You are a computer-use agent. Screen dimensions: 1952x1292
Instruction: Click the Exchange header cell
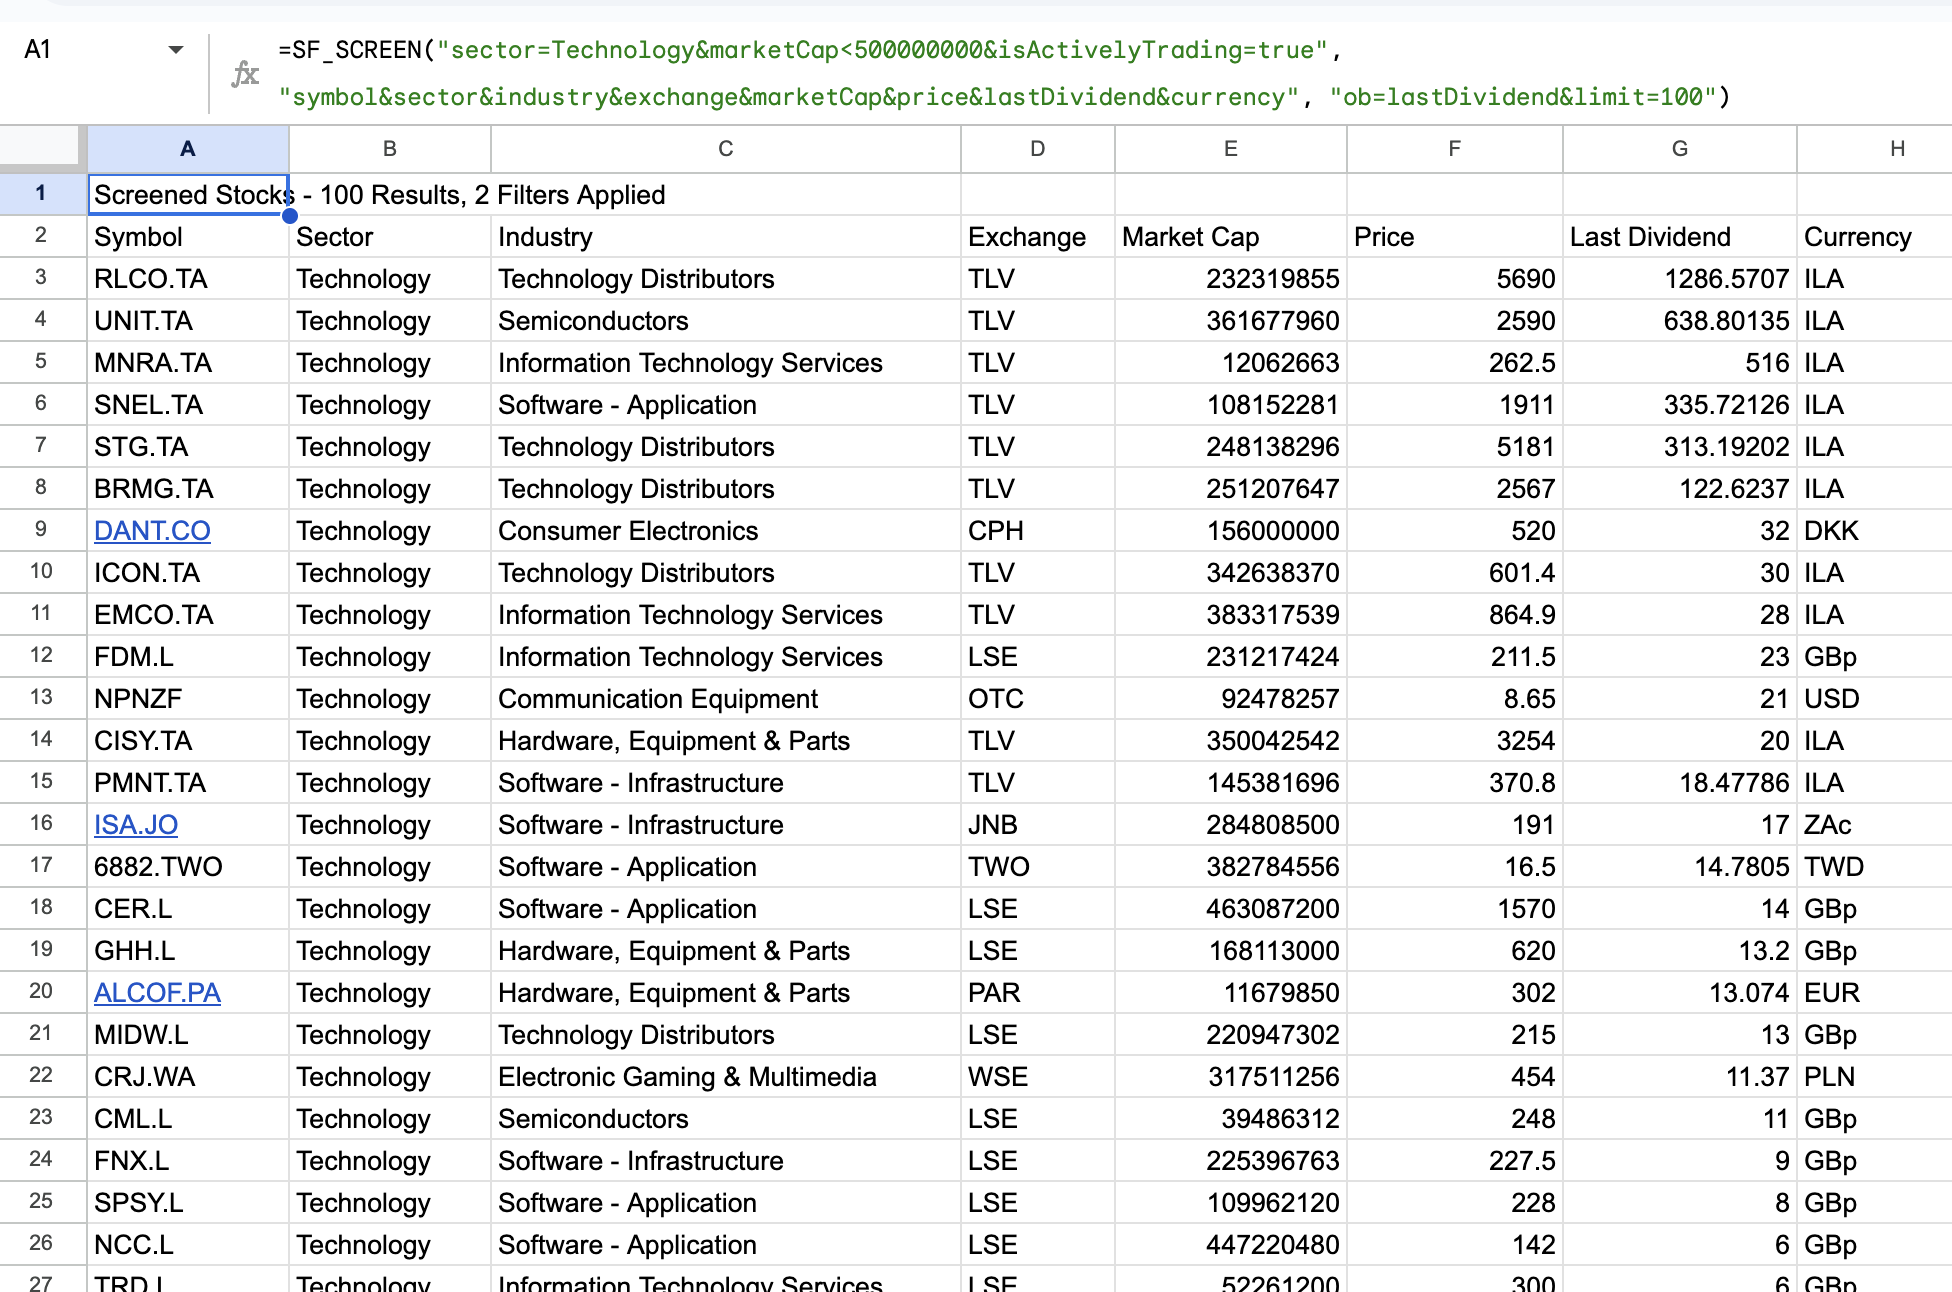click(x=1038, y=237)
